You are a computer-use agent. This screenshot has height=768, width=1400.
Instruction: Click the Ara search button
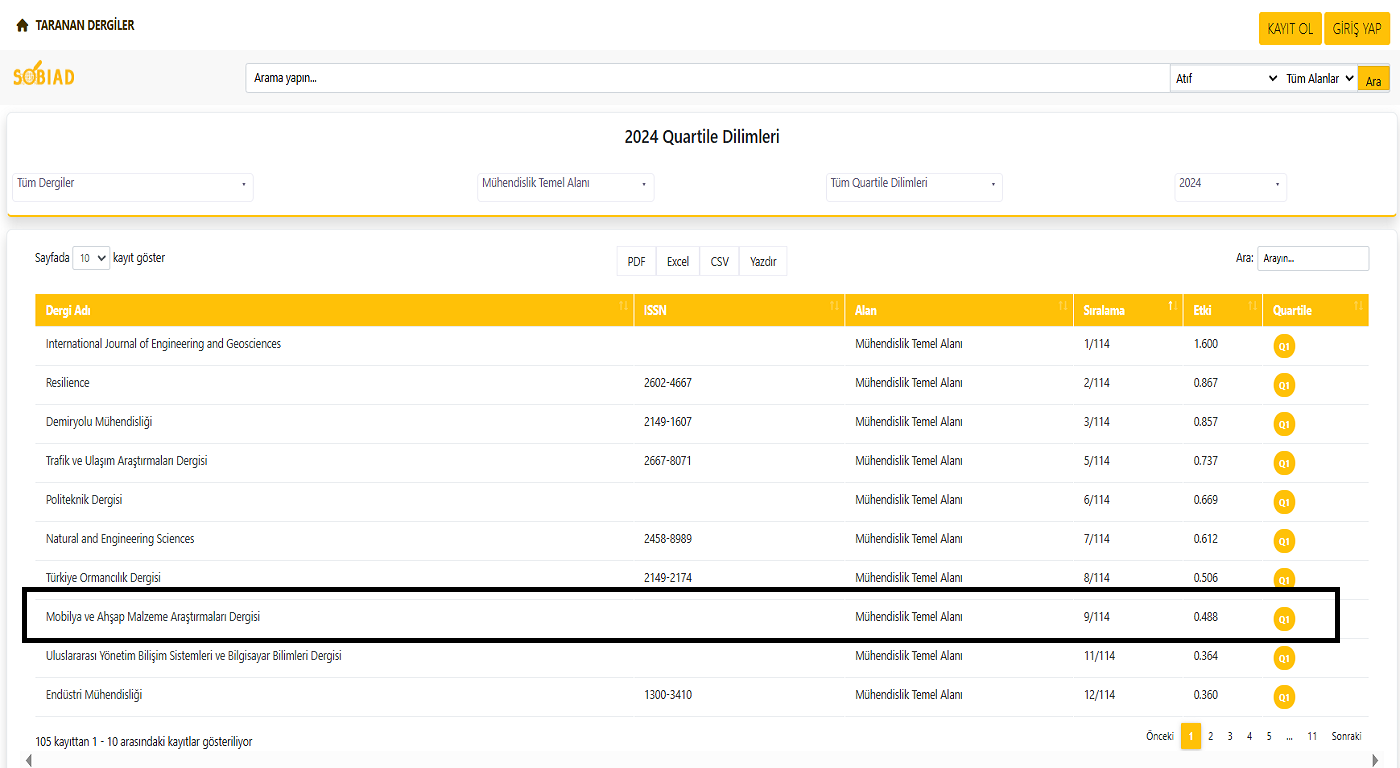click(1373, 80)
